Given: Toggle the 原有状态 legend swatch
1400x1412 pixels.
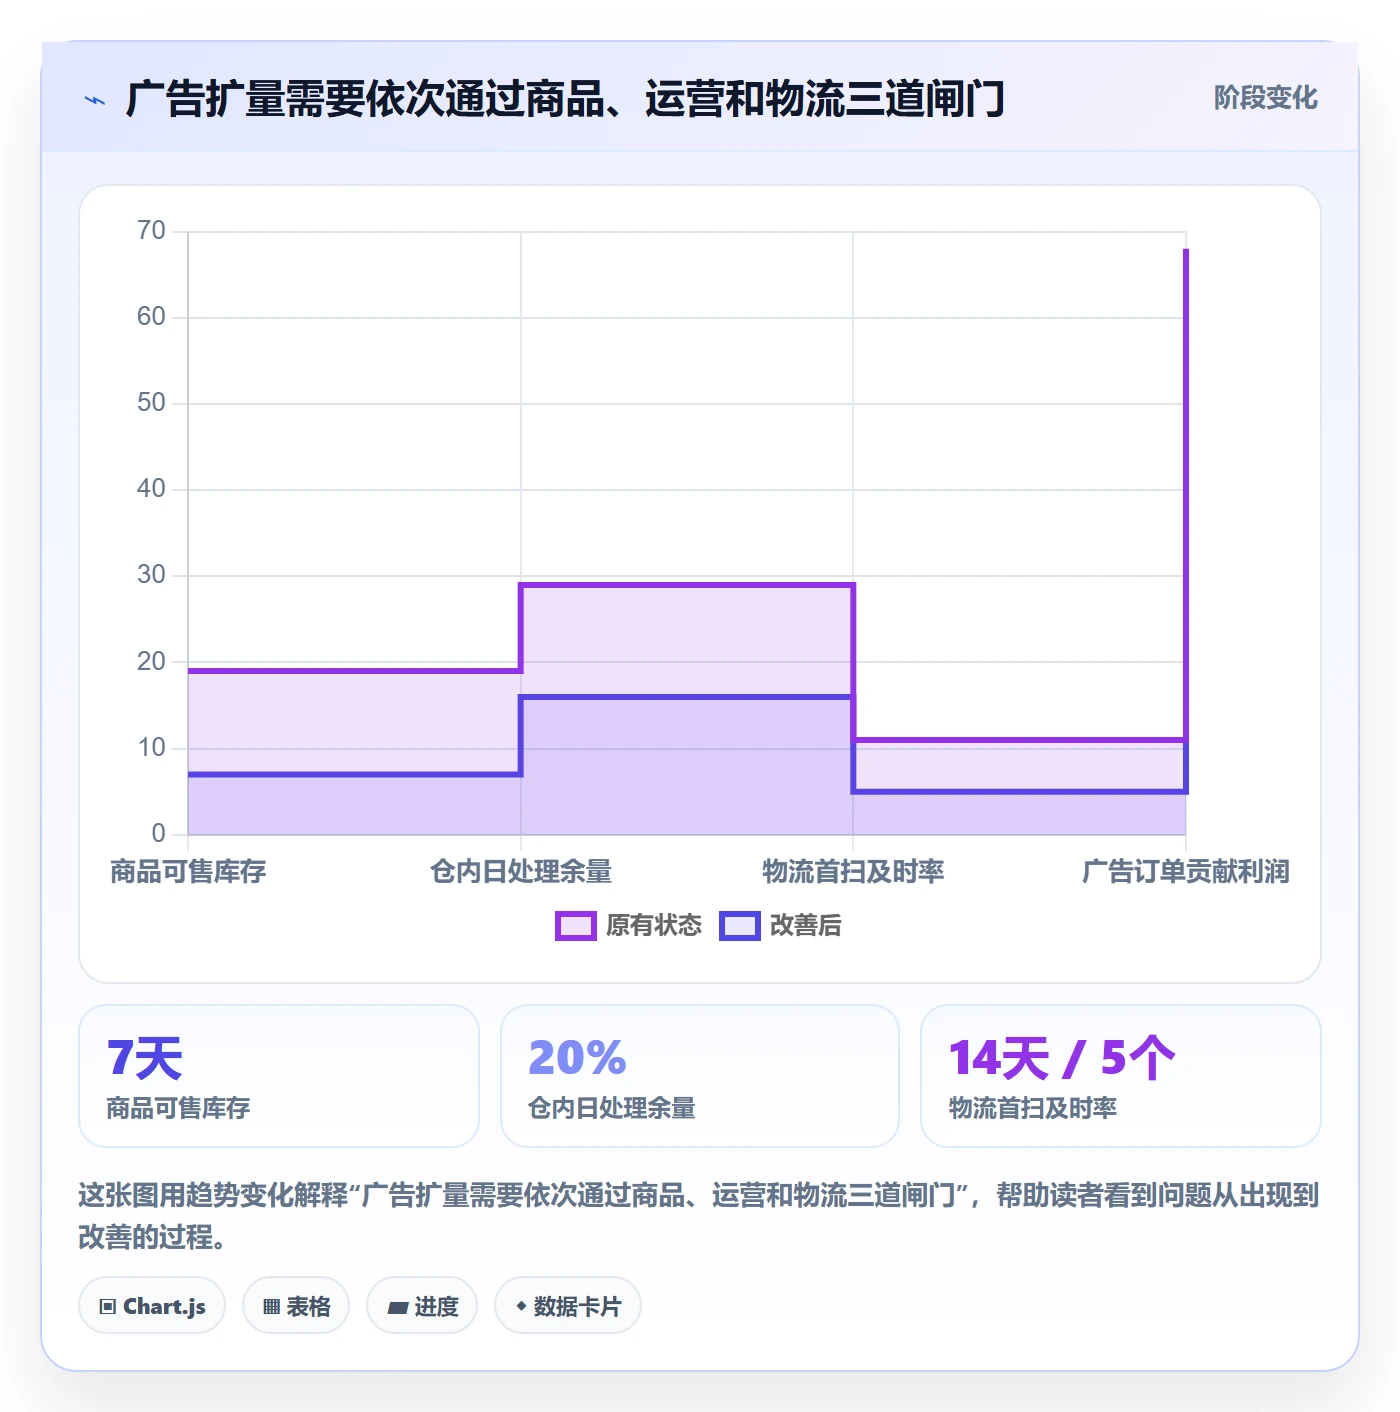Looking at the screenshot, I should tap(575, 926).
